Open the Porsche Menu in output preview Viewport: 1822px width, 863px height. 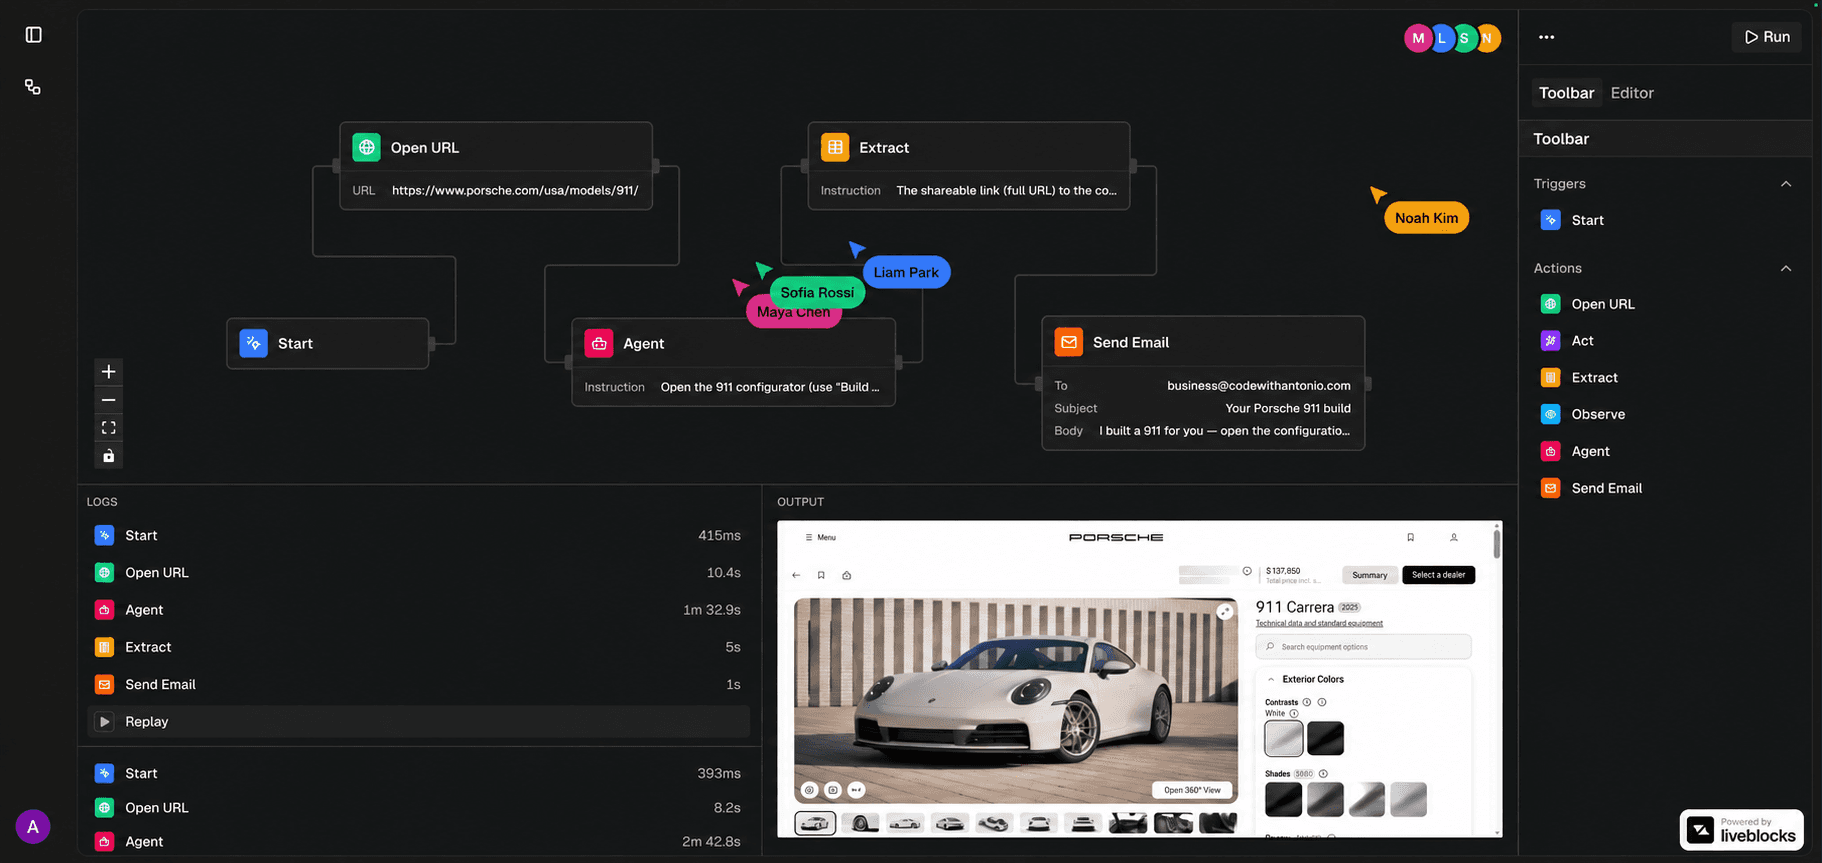point(820,537)
